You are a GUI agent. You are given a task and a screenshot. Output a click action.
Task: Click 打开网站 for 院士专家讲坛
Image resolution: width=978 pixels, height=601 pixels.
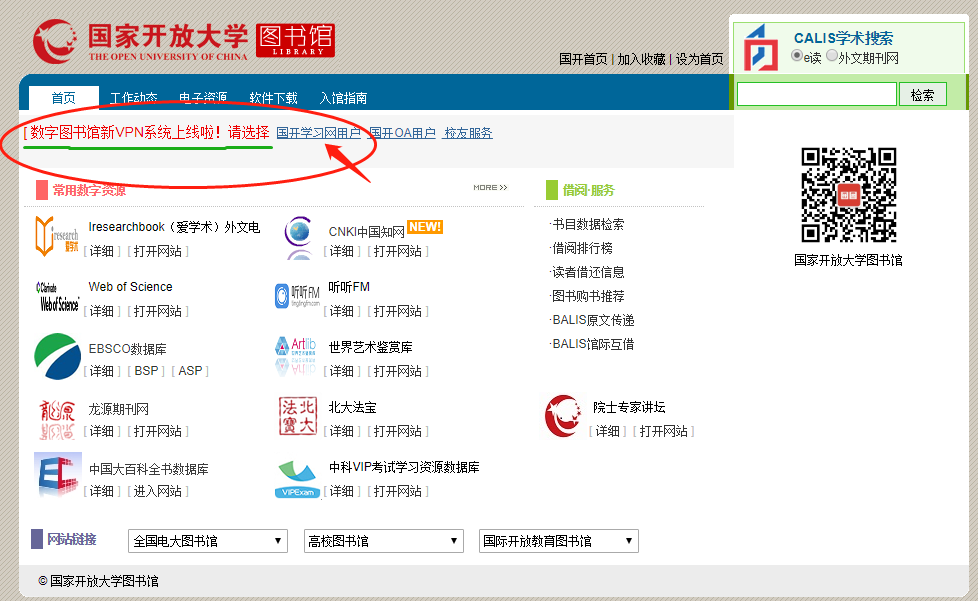coord(663,431)
